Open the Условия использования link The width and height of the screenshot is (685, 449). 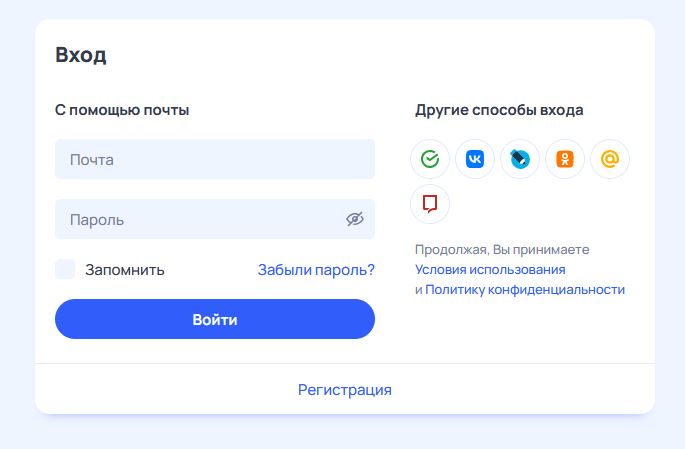pos(490,269)
